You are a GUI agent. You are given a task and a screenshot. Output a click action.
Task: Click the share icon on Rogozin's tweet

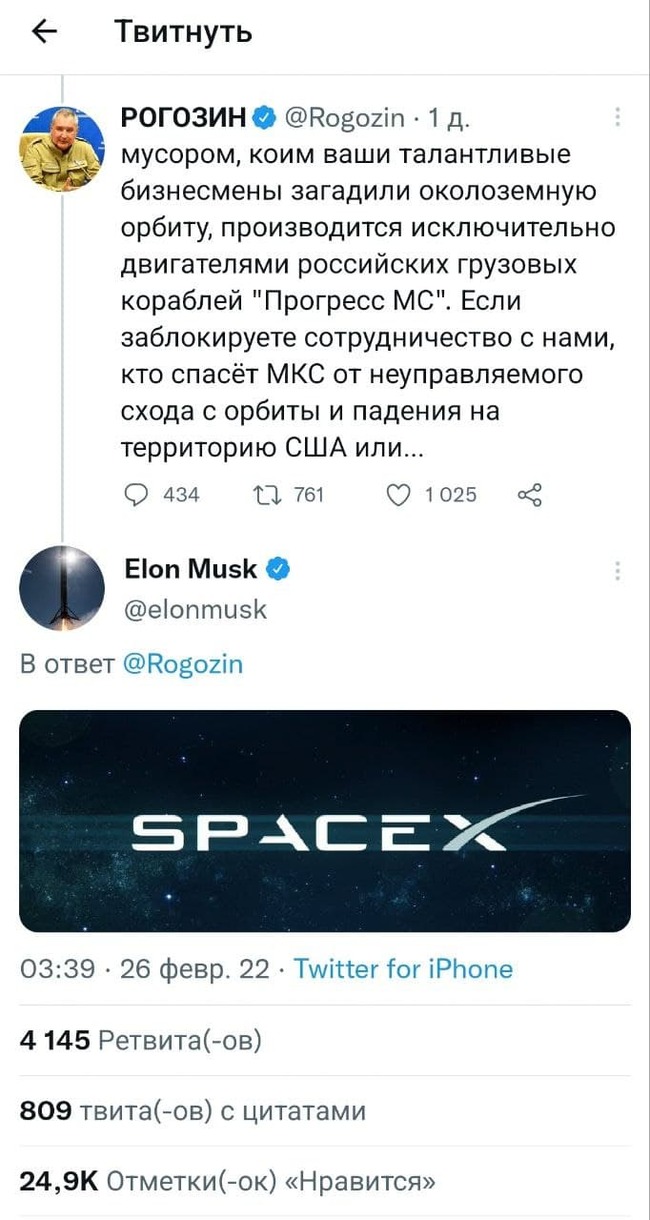[530, 494]
